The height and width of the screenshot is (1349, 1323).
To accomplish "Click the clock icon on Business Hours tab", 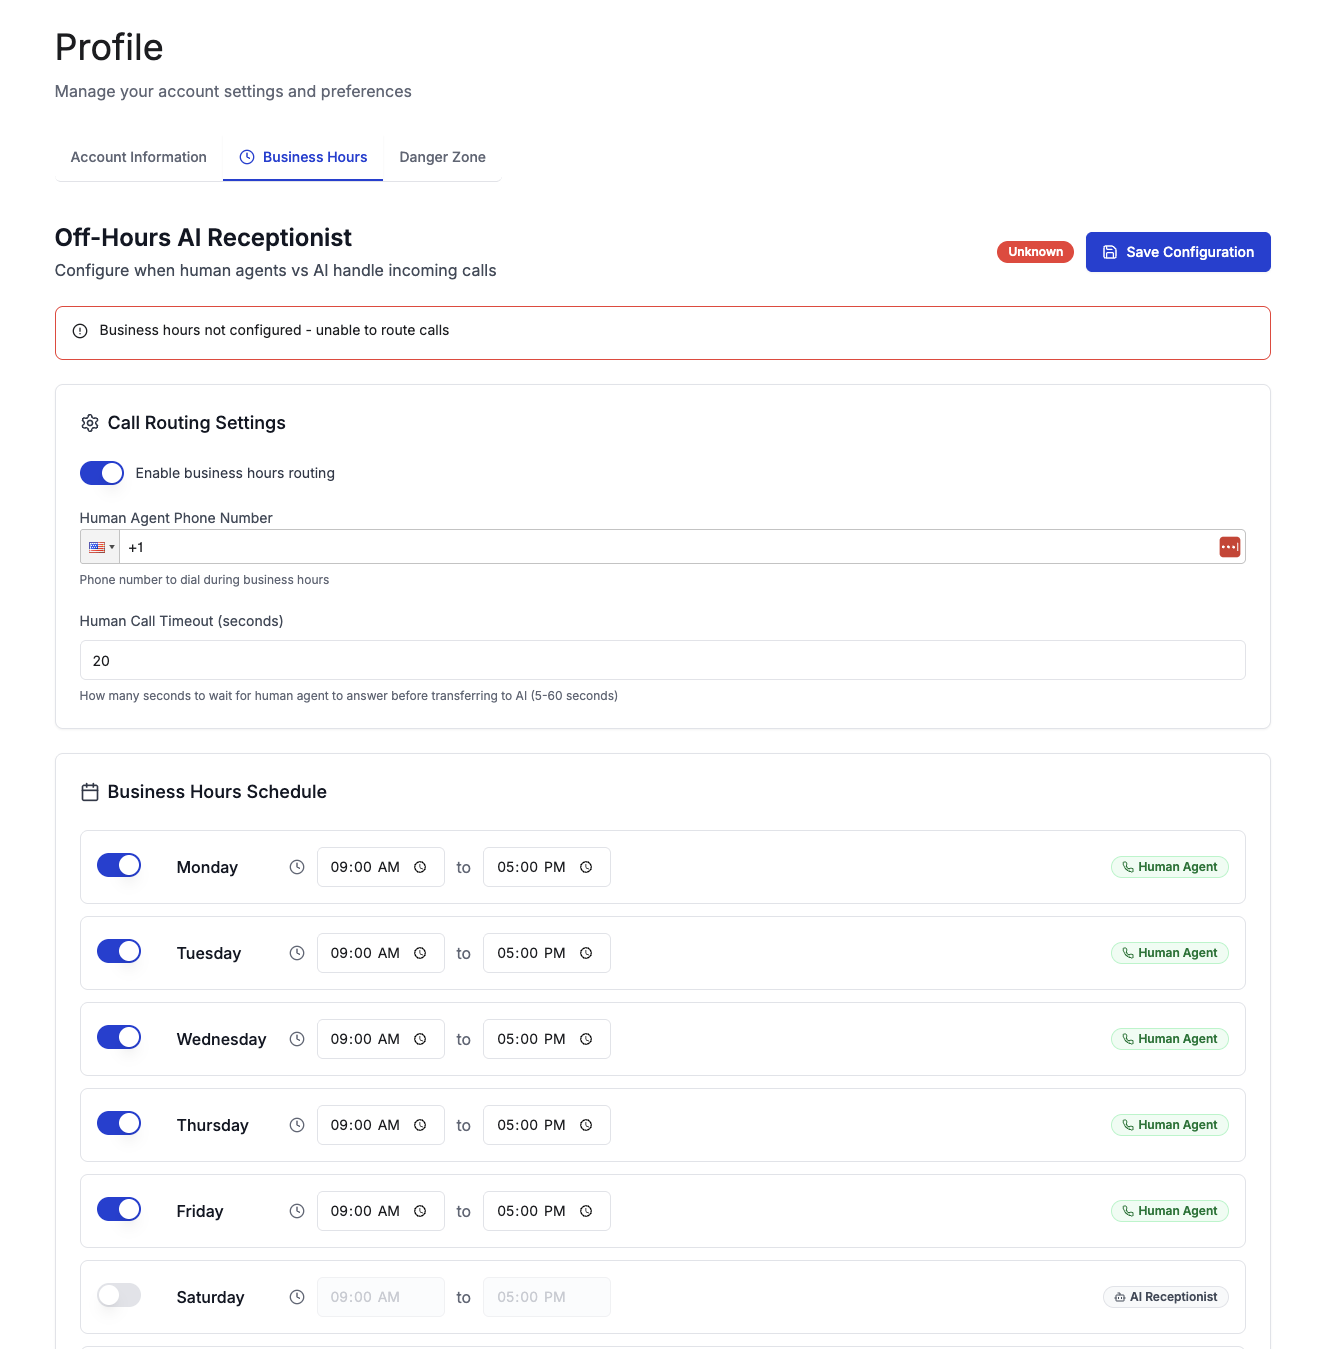I will [x=247, y=157].
